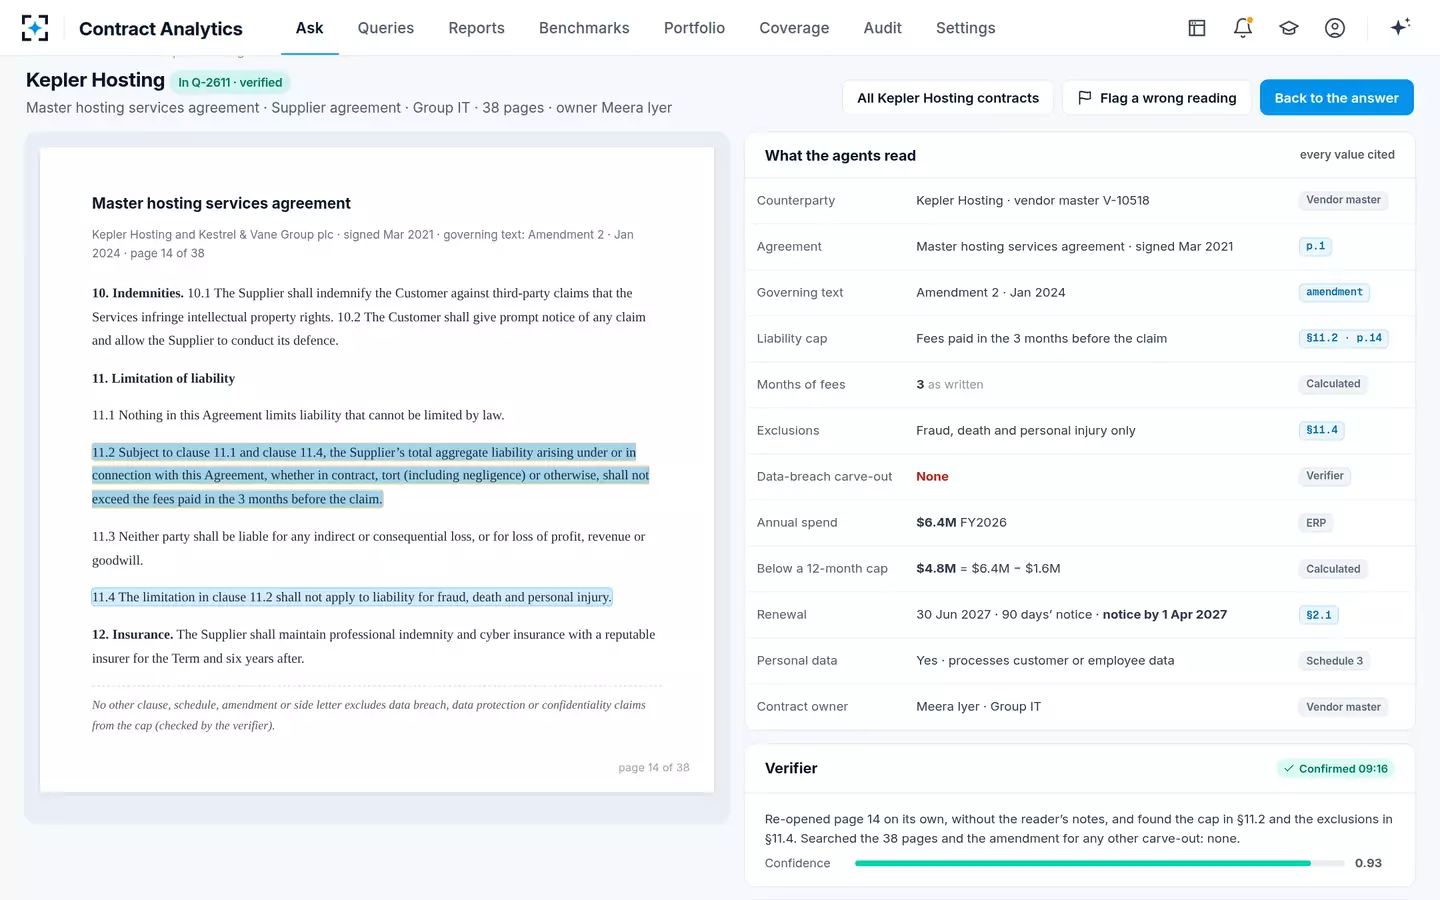This screenshot has width=1440, height=900.
Task: Open the graduation cap learning icon
Action: pyautogui.click(x=1289, y=28)
